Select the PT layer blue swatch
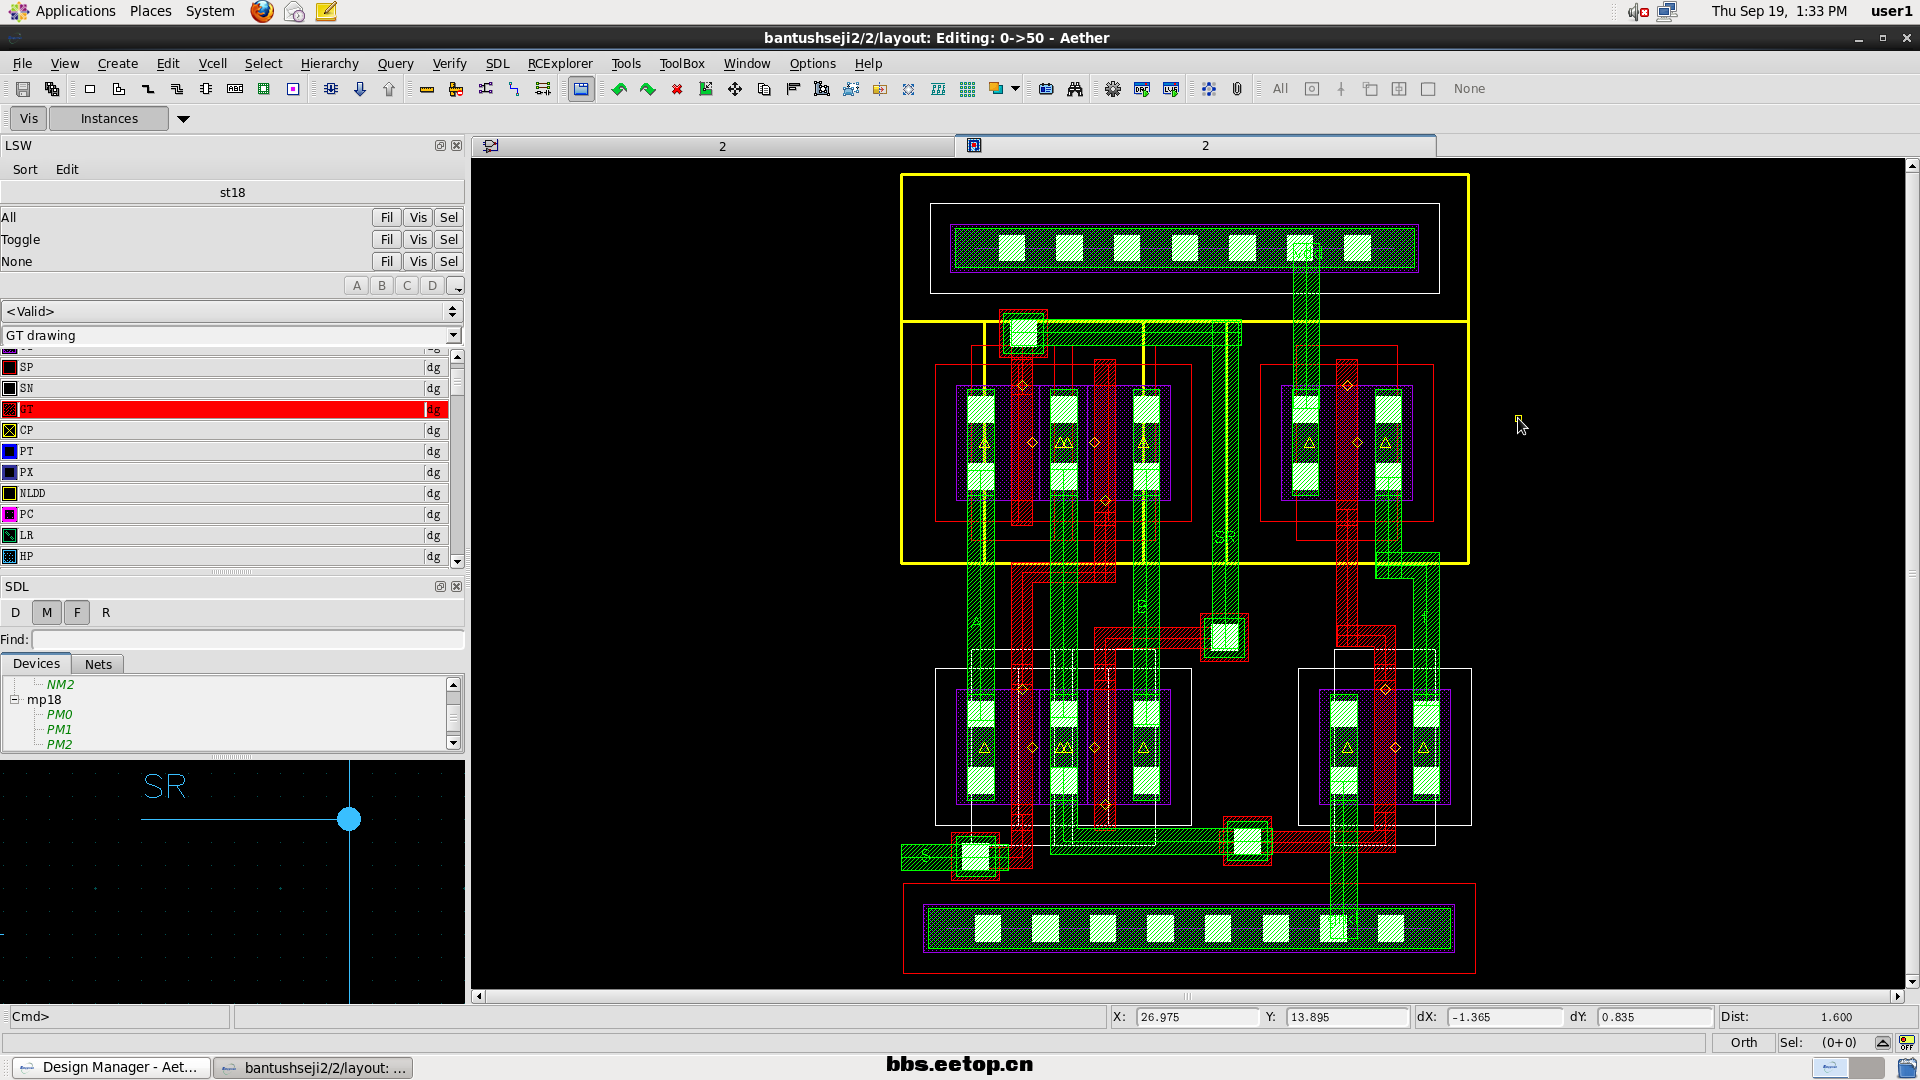Viewport: 1920px width, 1080px height. click(x=10, y=452)
